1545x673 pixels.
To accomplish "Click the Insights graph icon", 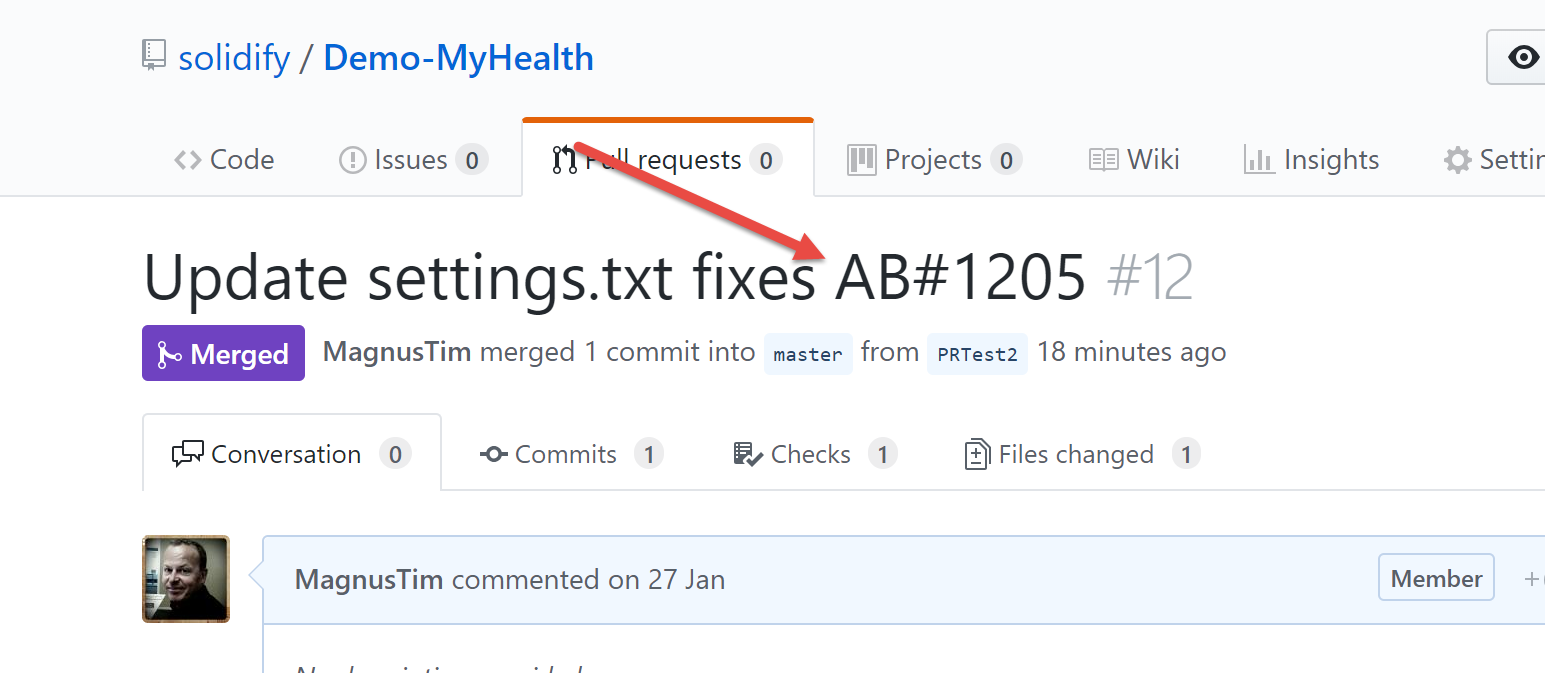I will click(x=1259, y=160).
